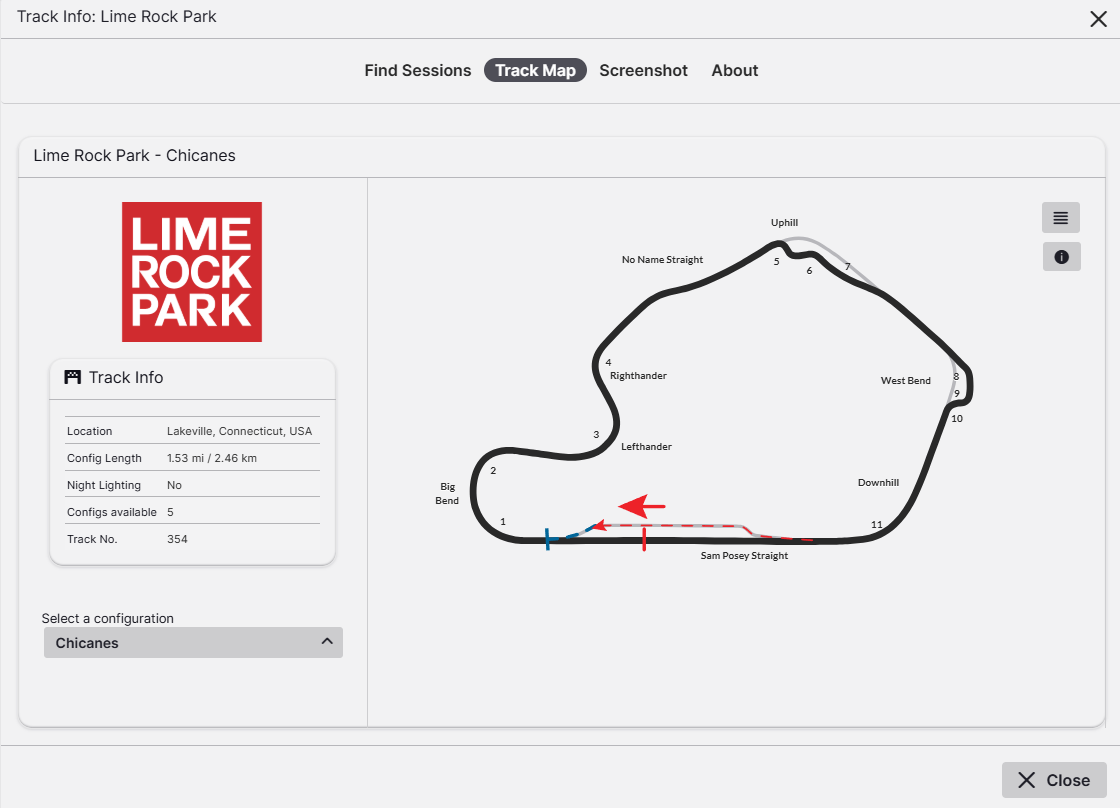The image size is (1120, 808).
Task: Open the Screenshot tab
Action: pyautogui.click(x=644, y=71)
